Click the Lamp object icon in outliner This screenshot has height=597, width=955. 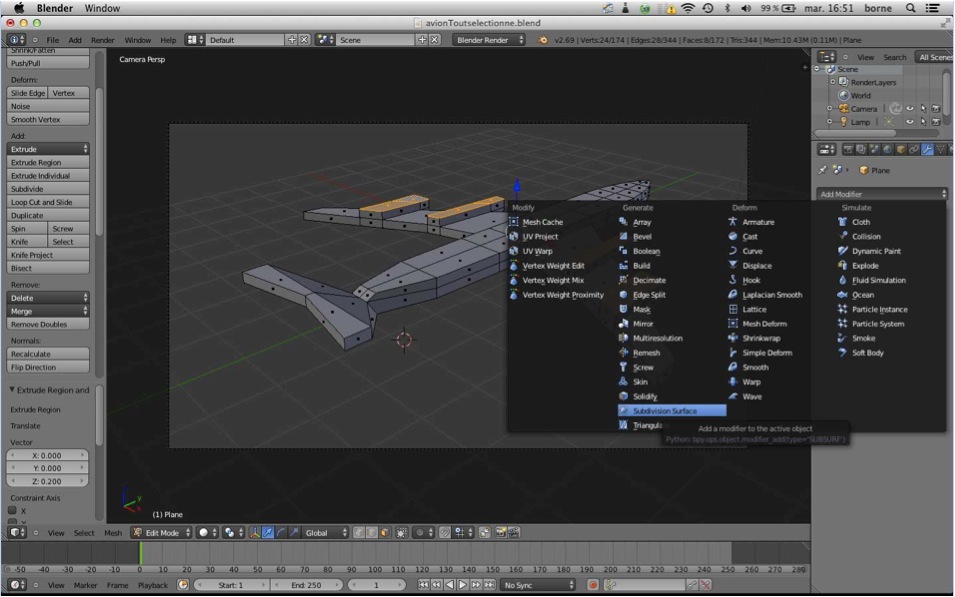(843, 122)
